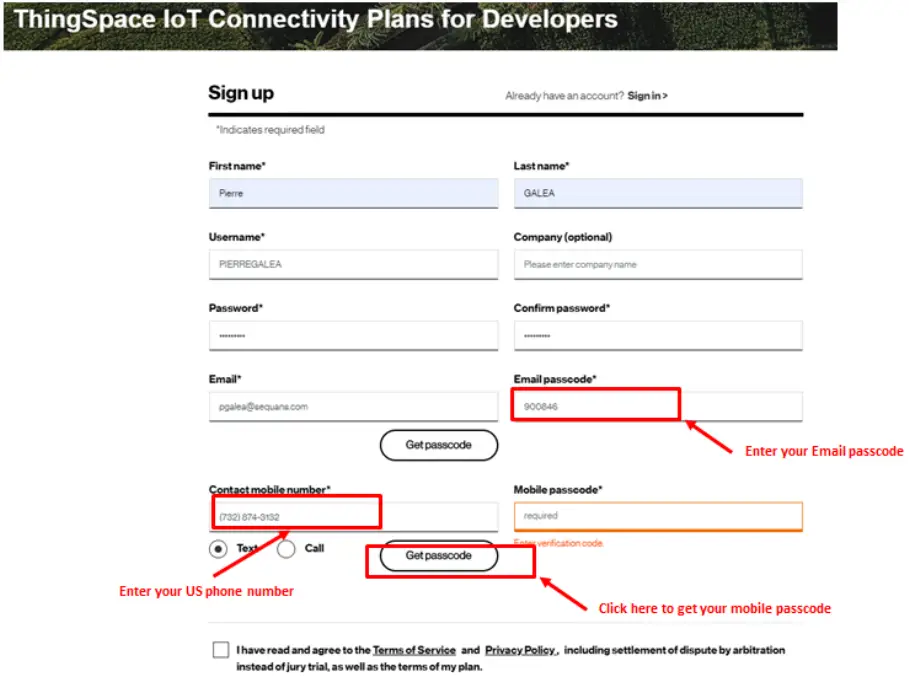Open the Terms of Service link

tap(415, 649)
